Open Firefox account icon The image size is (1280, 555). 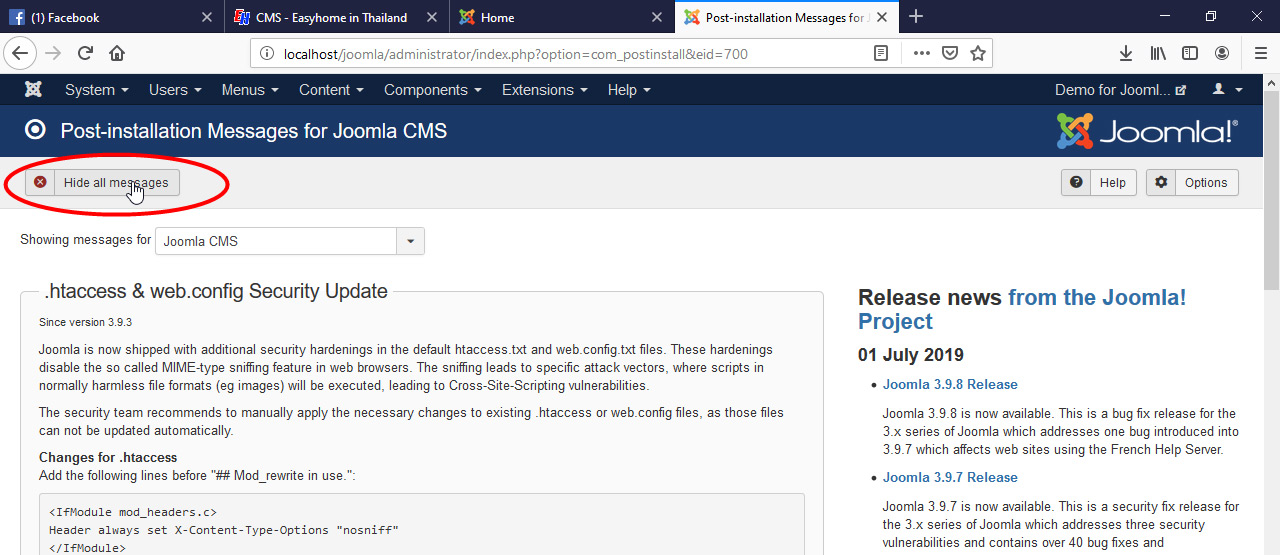[1222, 53]
